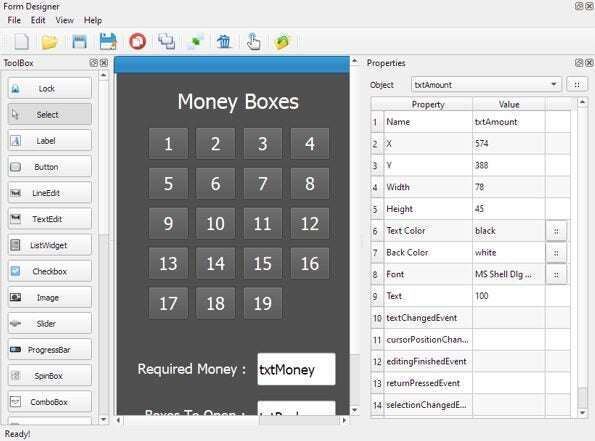
Task: Click the red circular stop icon
Action: point(137,41)
